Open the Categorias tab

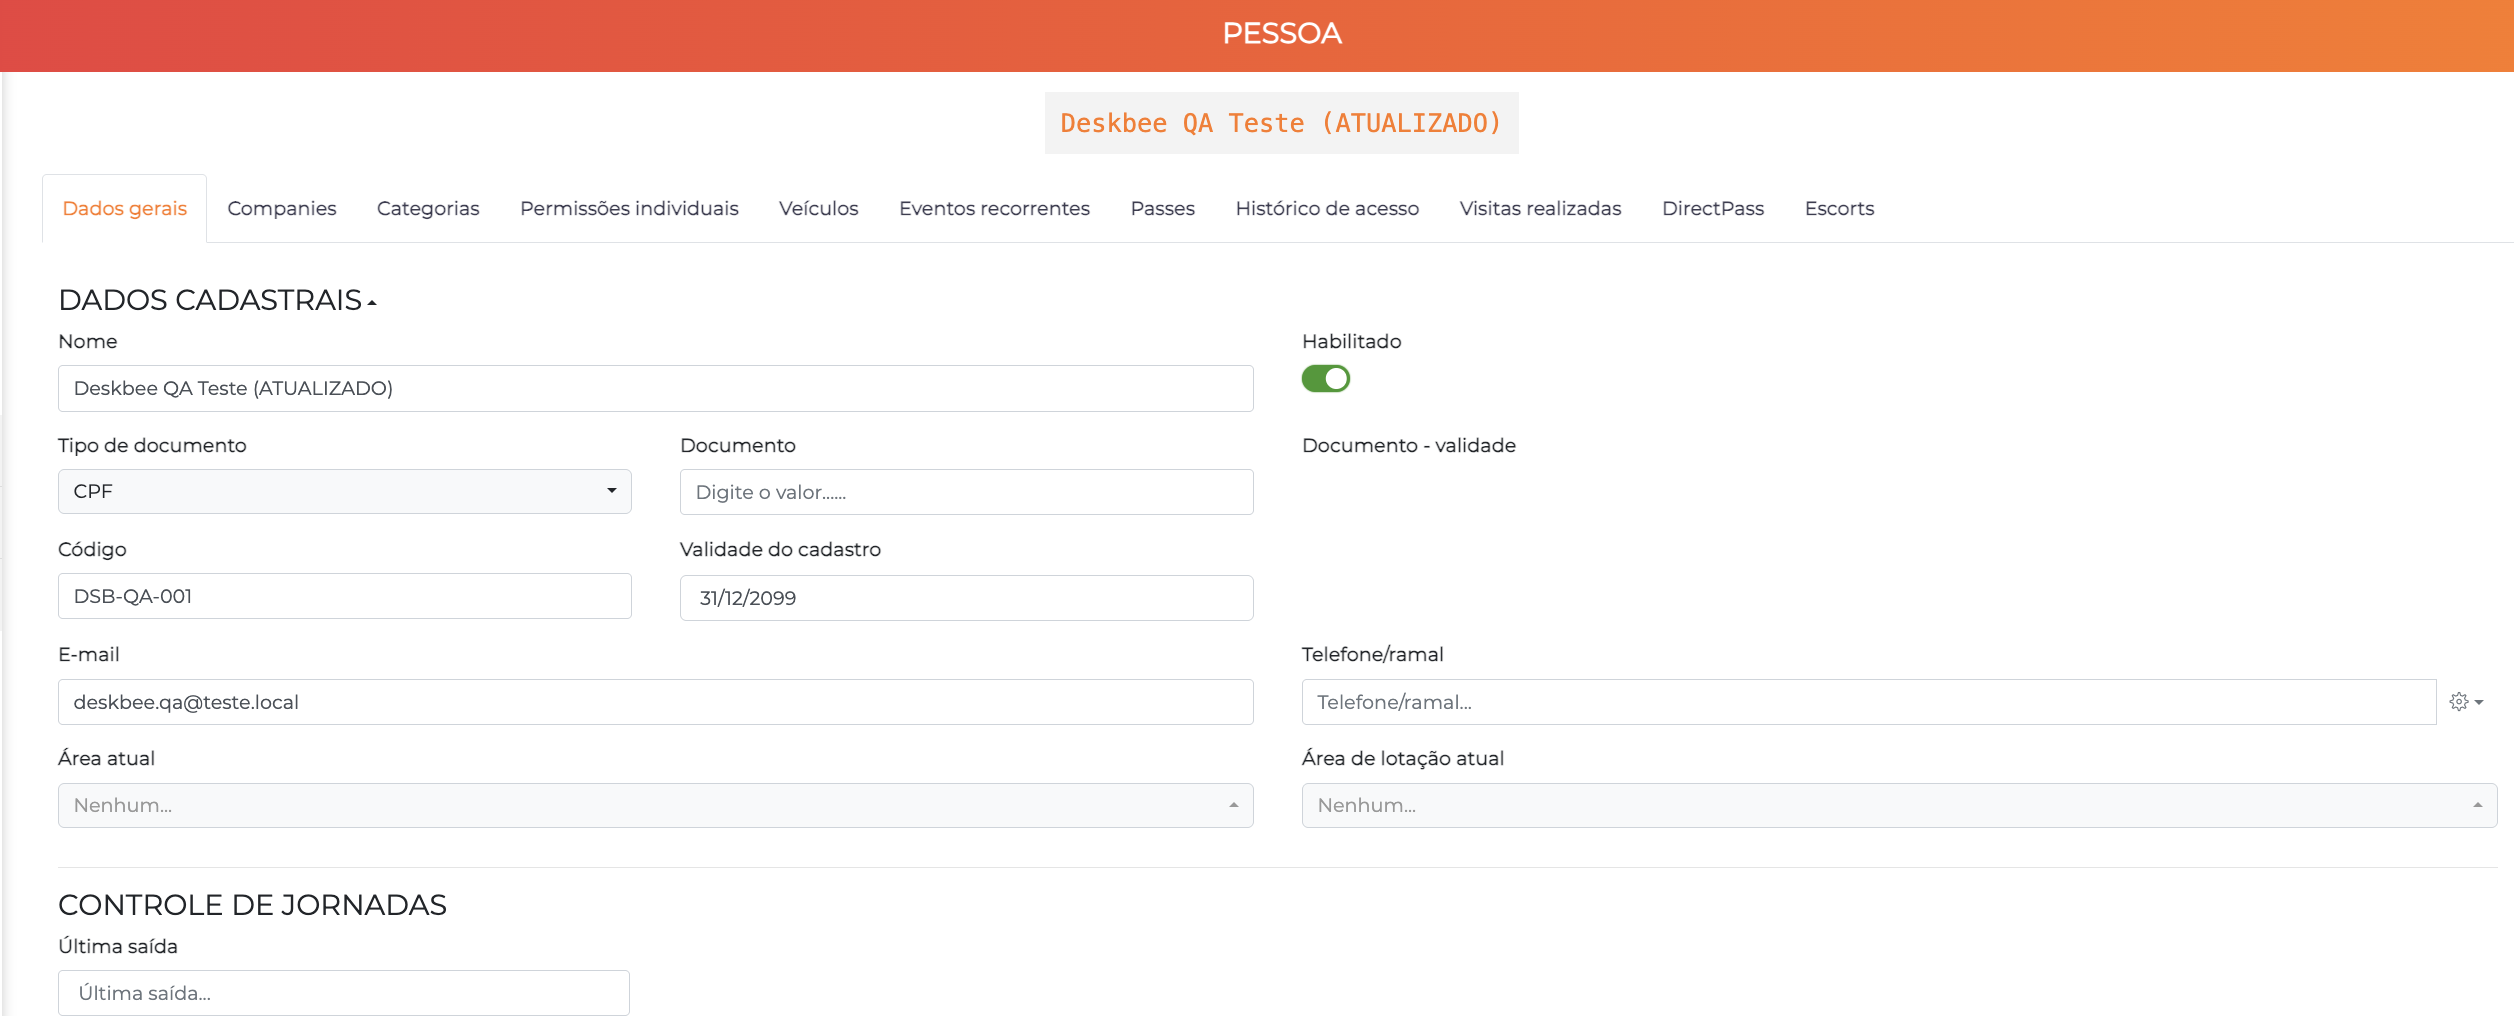[428, 208]
